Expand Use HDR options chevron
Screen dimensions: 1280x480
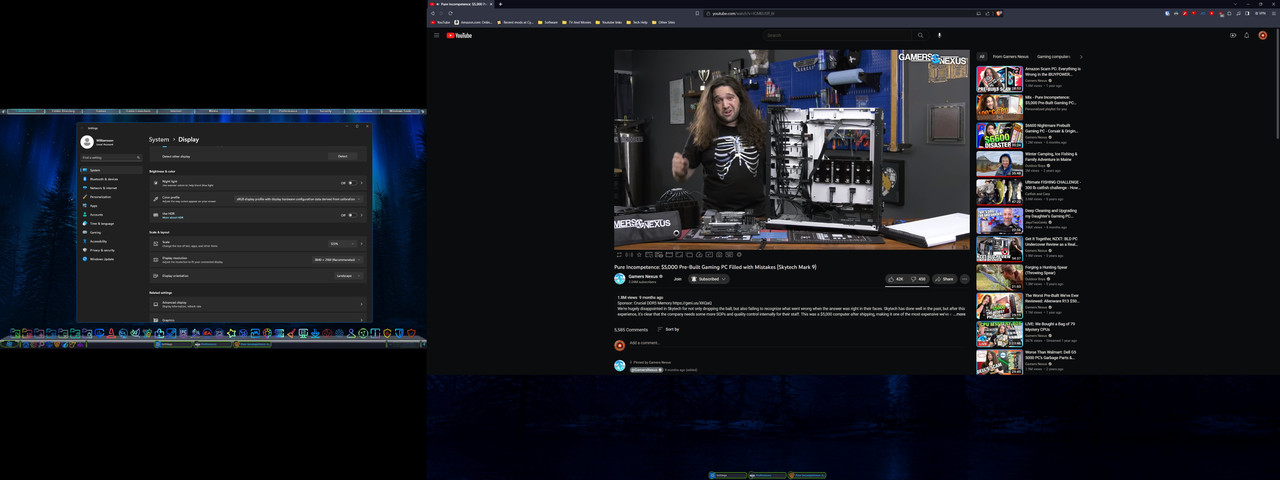click(361, 215)
